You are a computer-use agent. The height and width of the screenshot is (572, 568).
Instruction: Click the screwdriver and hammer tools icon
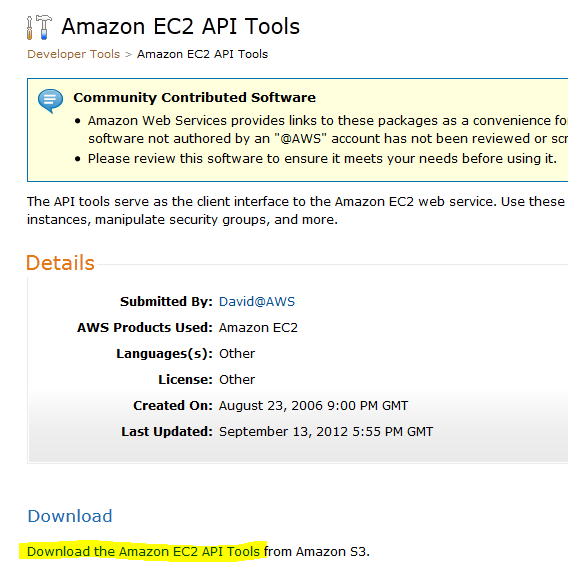coord(39,27)
